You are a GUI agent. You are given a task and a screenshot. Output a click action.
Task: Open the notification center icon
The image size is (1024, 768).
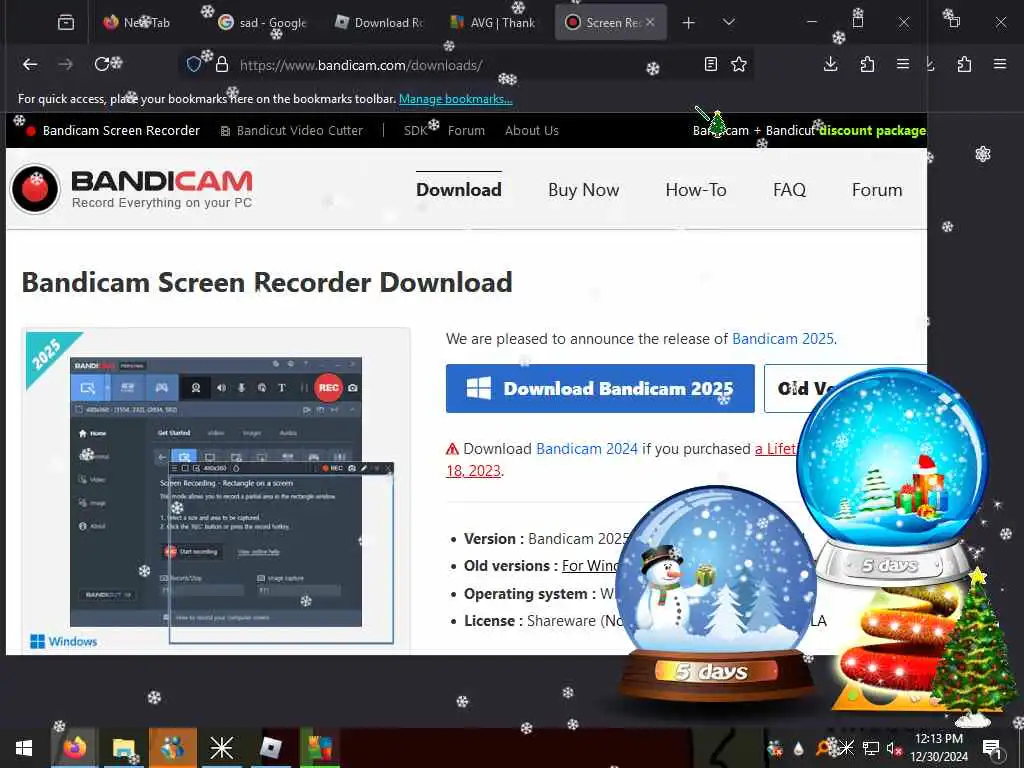click(x=992, y=748)
